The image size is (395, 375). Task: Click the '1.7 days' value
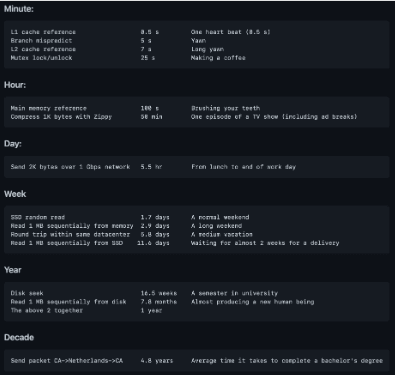click(x=155, y=217)
